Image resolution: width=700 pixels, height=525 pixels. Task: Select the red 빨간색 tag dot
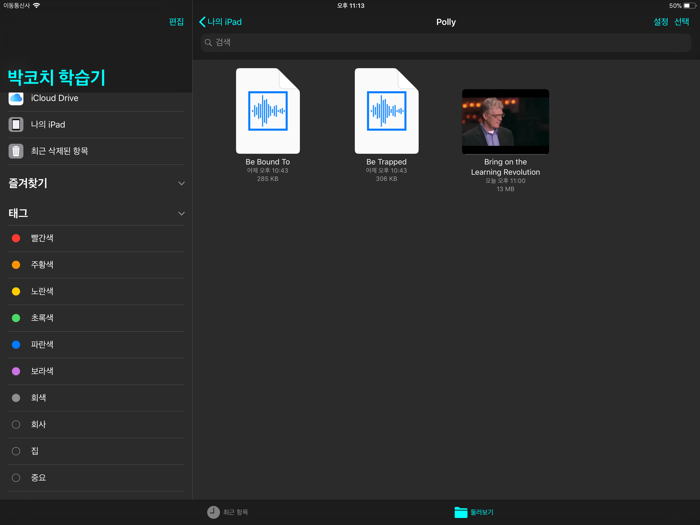(x=16, y=238)
